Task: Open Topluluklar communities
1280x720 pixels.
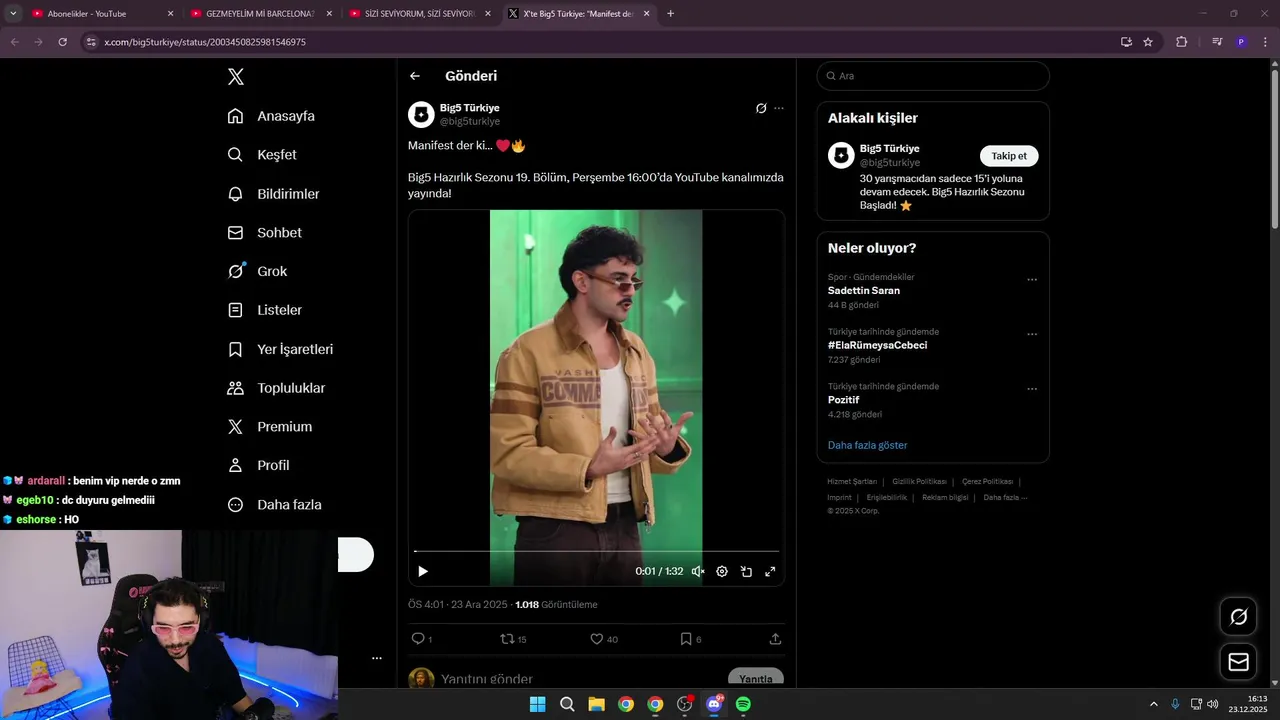Action: [x=276, y=388]
